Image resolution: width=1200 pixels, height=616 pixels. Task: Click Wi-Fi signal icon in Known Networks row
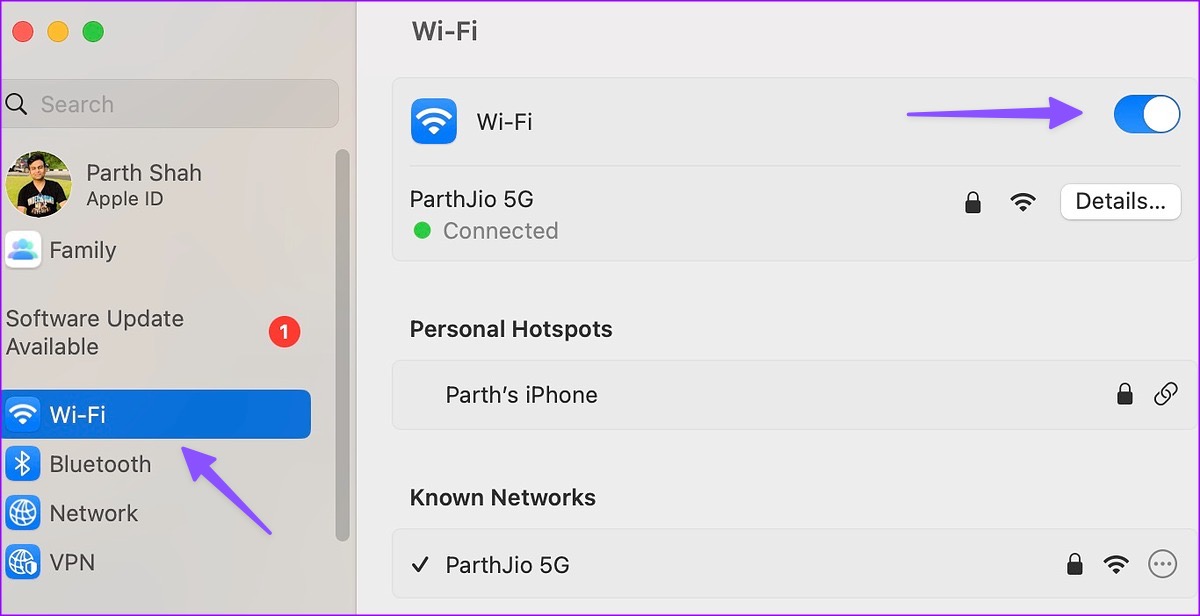[x=1116, y=565]
